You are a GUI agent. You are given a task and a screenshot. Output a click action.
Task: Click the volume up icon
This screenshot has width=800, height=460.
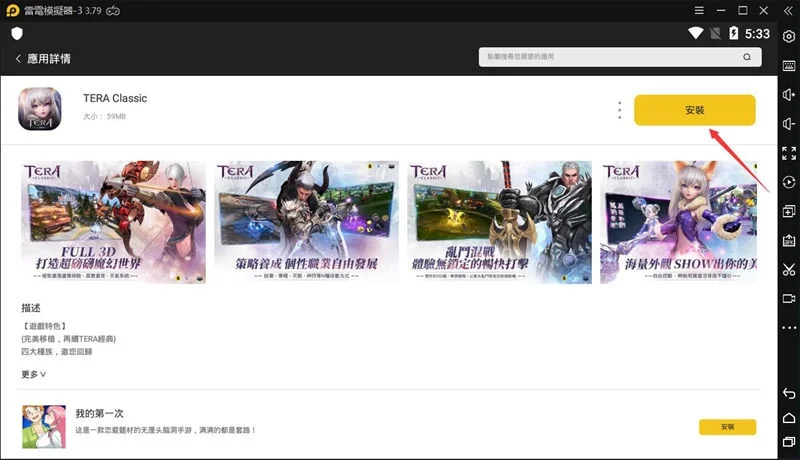tap(789, 95)
